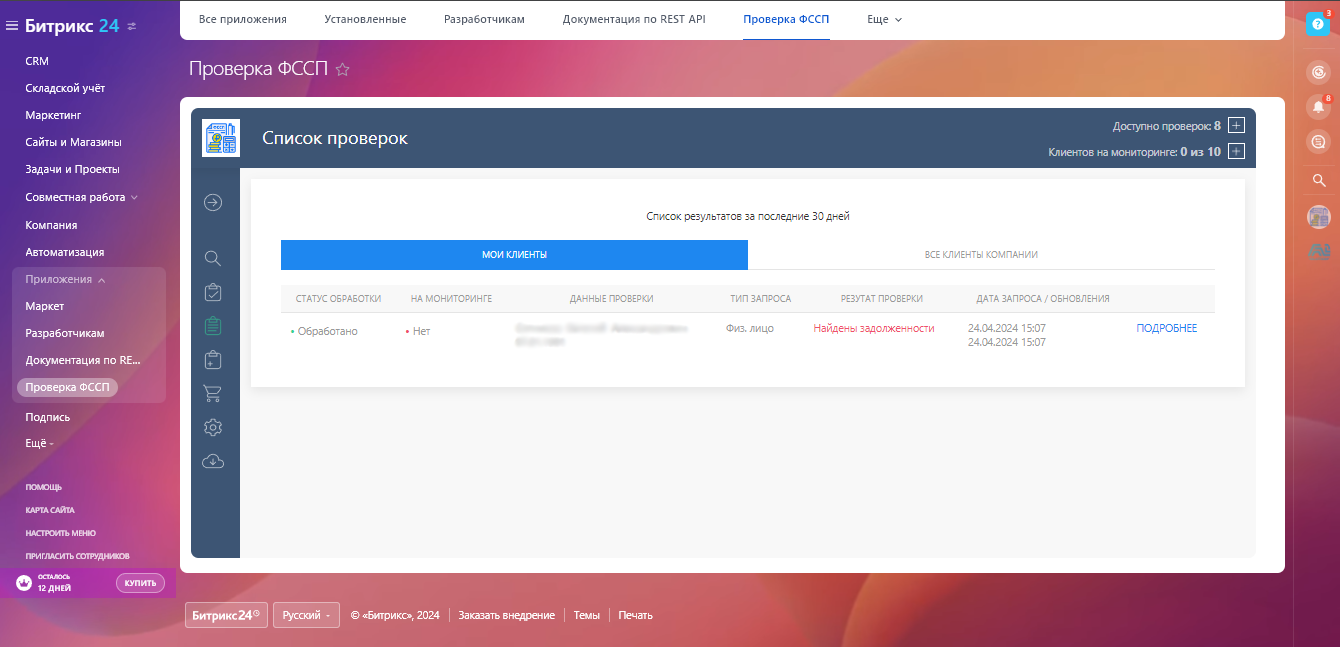Expand the Еще dropdown in top menu
Screen dimensions: 1340x647
(x=884, y=19)
